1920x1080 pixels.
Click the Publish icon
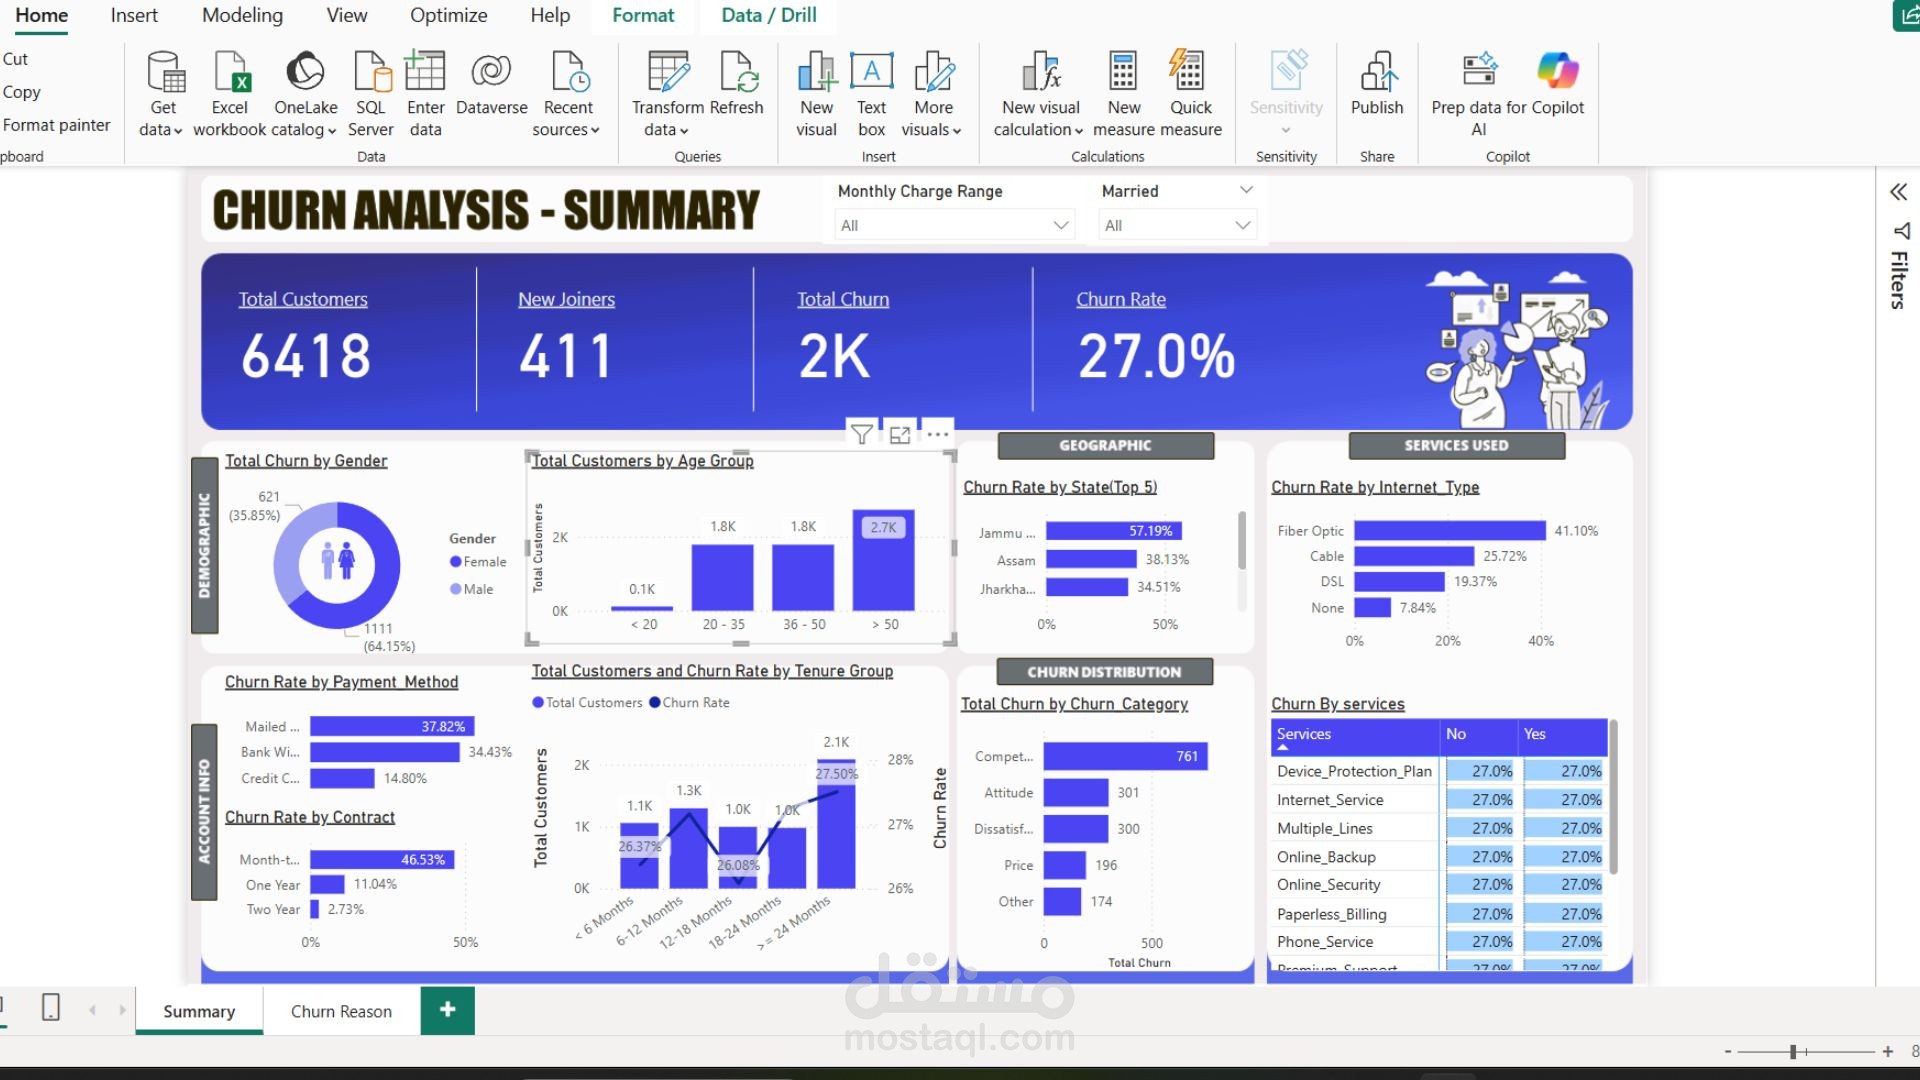[x=1377, y=72]
